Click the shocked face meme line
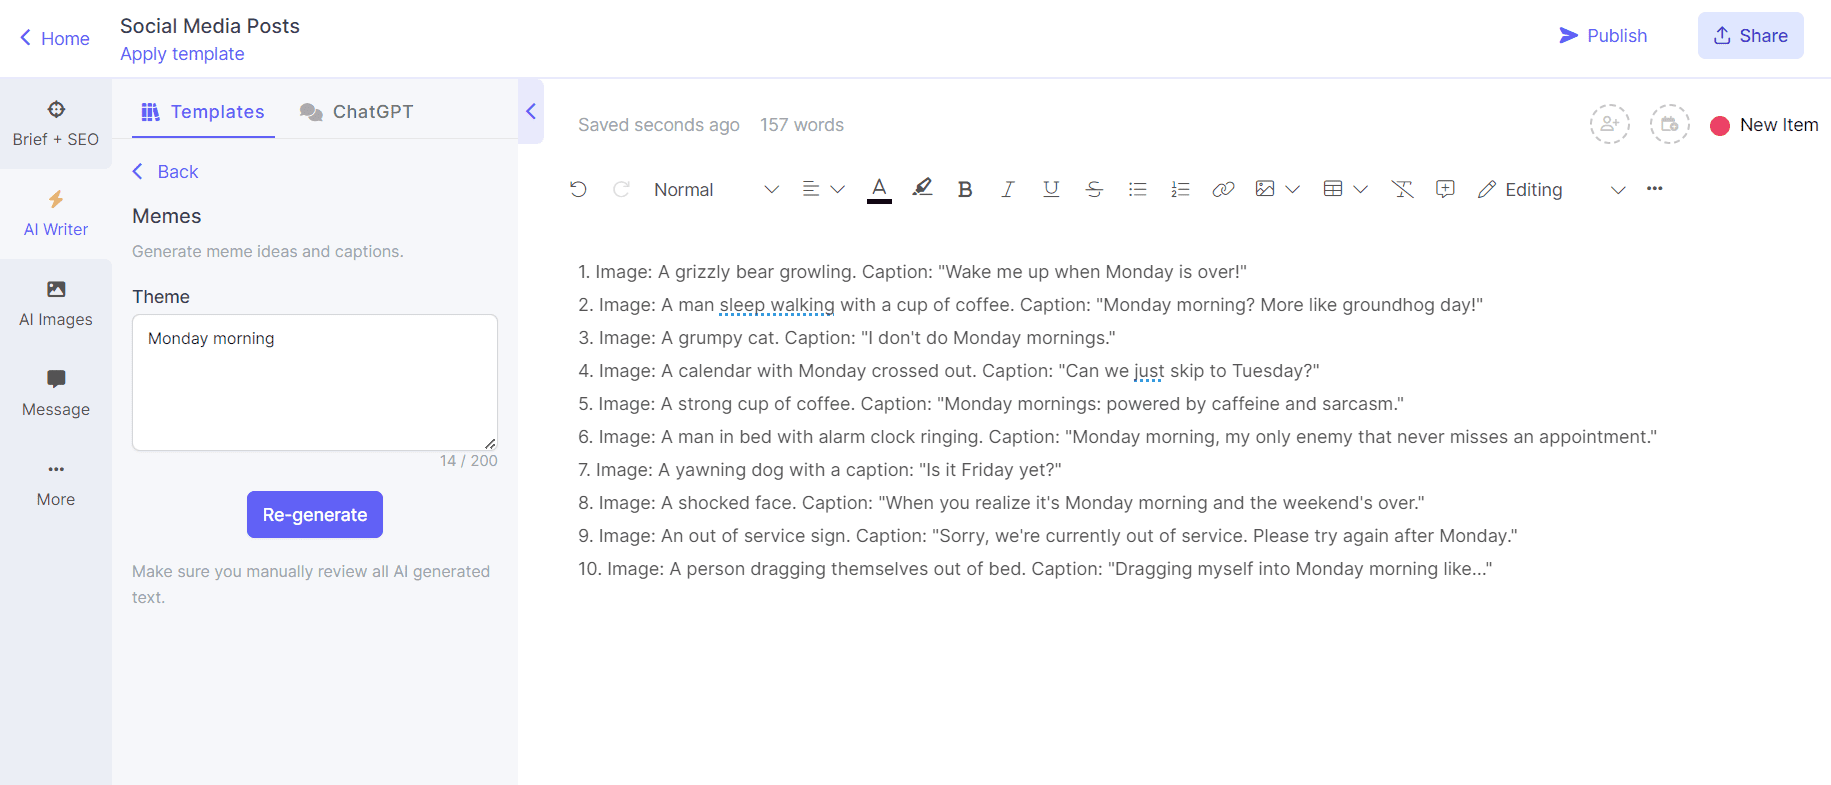Viewport: 1831px width, 785px height. (x=1001, y=503)
